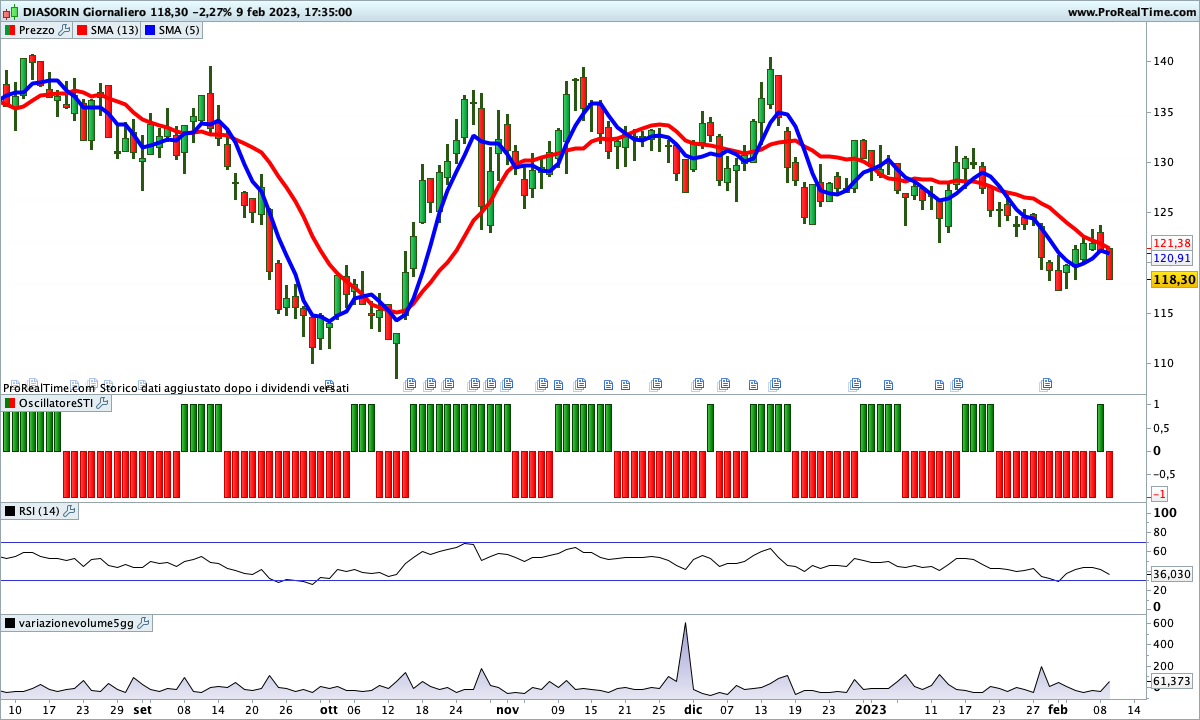
Task: Click the blue SMA (5) color swatch
Action: pos(150,30)
